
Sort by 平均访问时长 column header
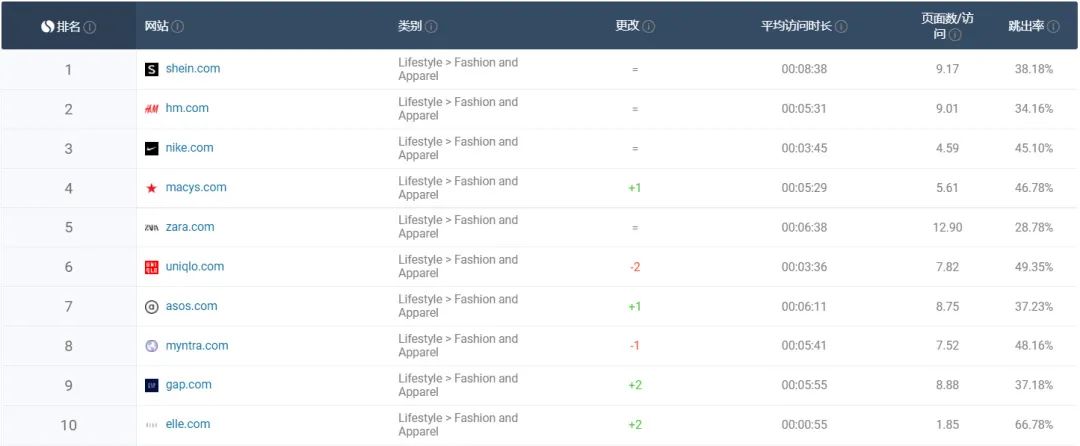click(x=797, y=26)
